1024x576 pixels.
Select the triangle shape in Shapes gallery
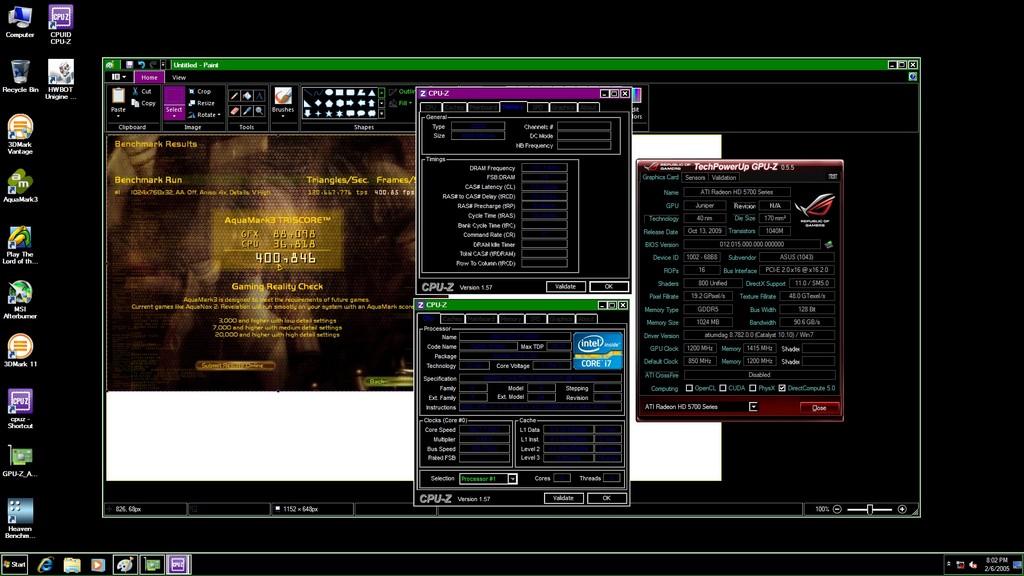coord(372,93)
